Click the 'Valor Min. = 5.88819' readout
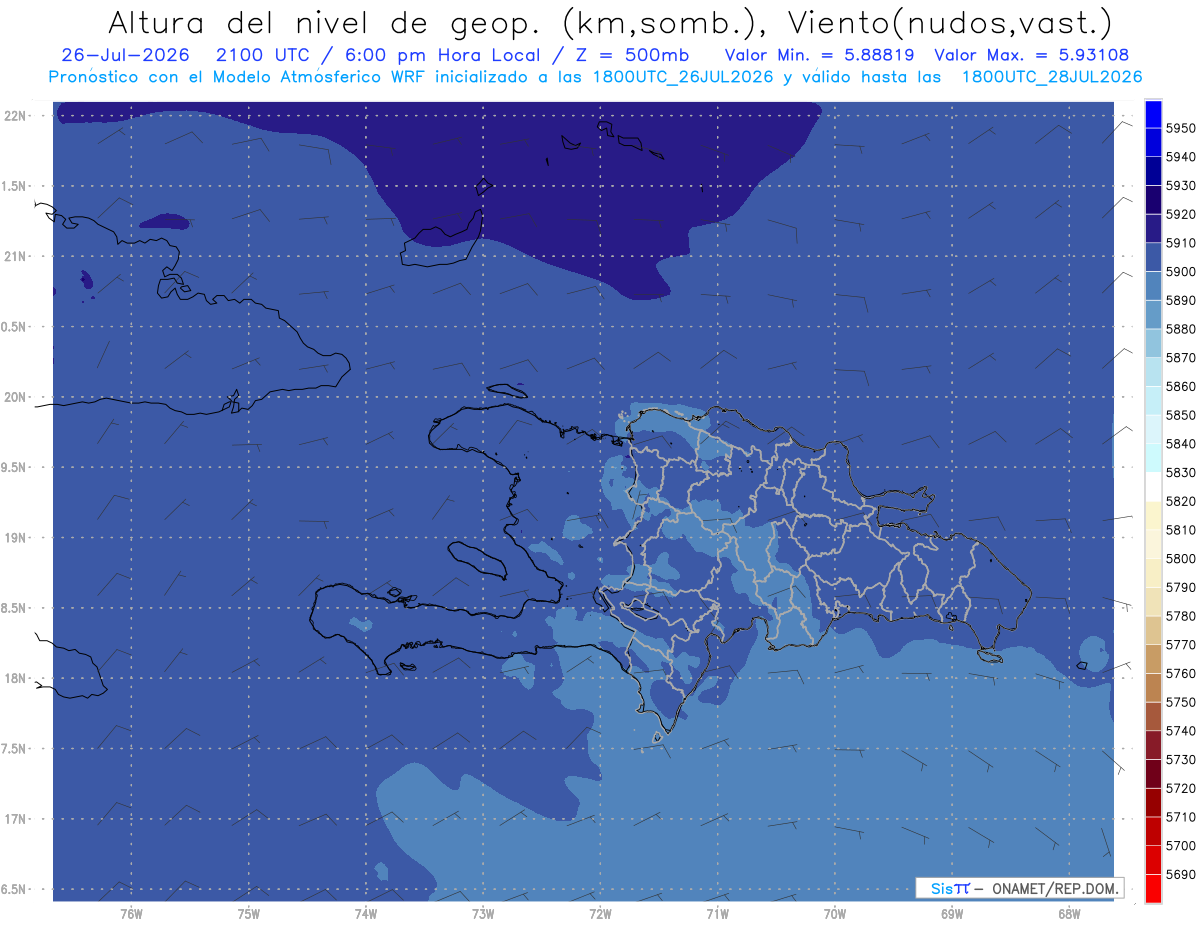The height and width of the screenshot is (927, 1200). pyautogui.click(x=819, y=55)
